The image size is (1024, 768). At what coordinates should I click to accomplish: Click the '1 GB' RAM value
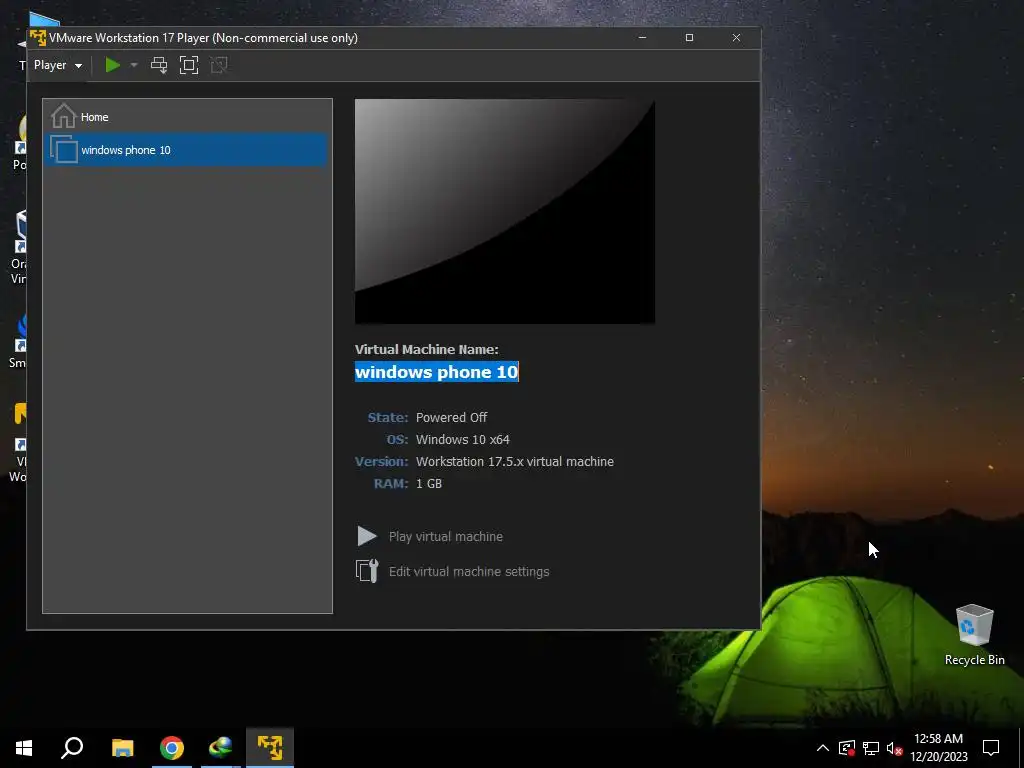click(x=429, y=484)
